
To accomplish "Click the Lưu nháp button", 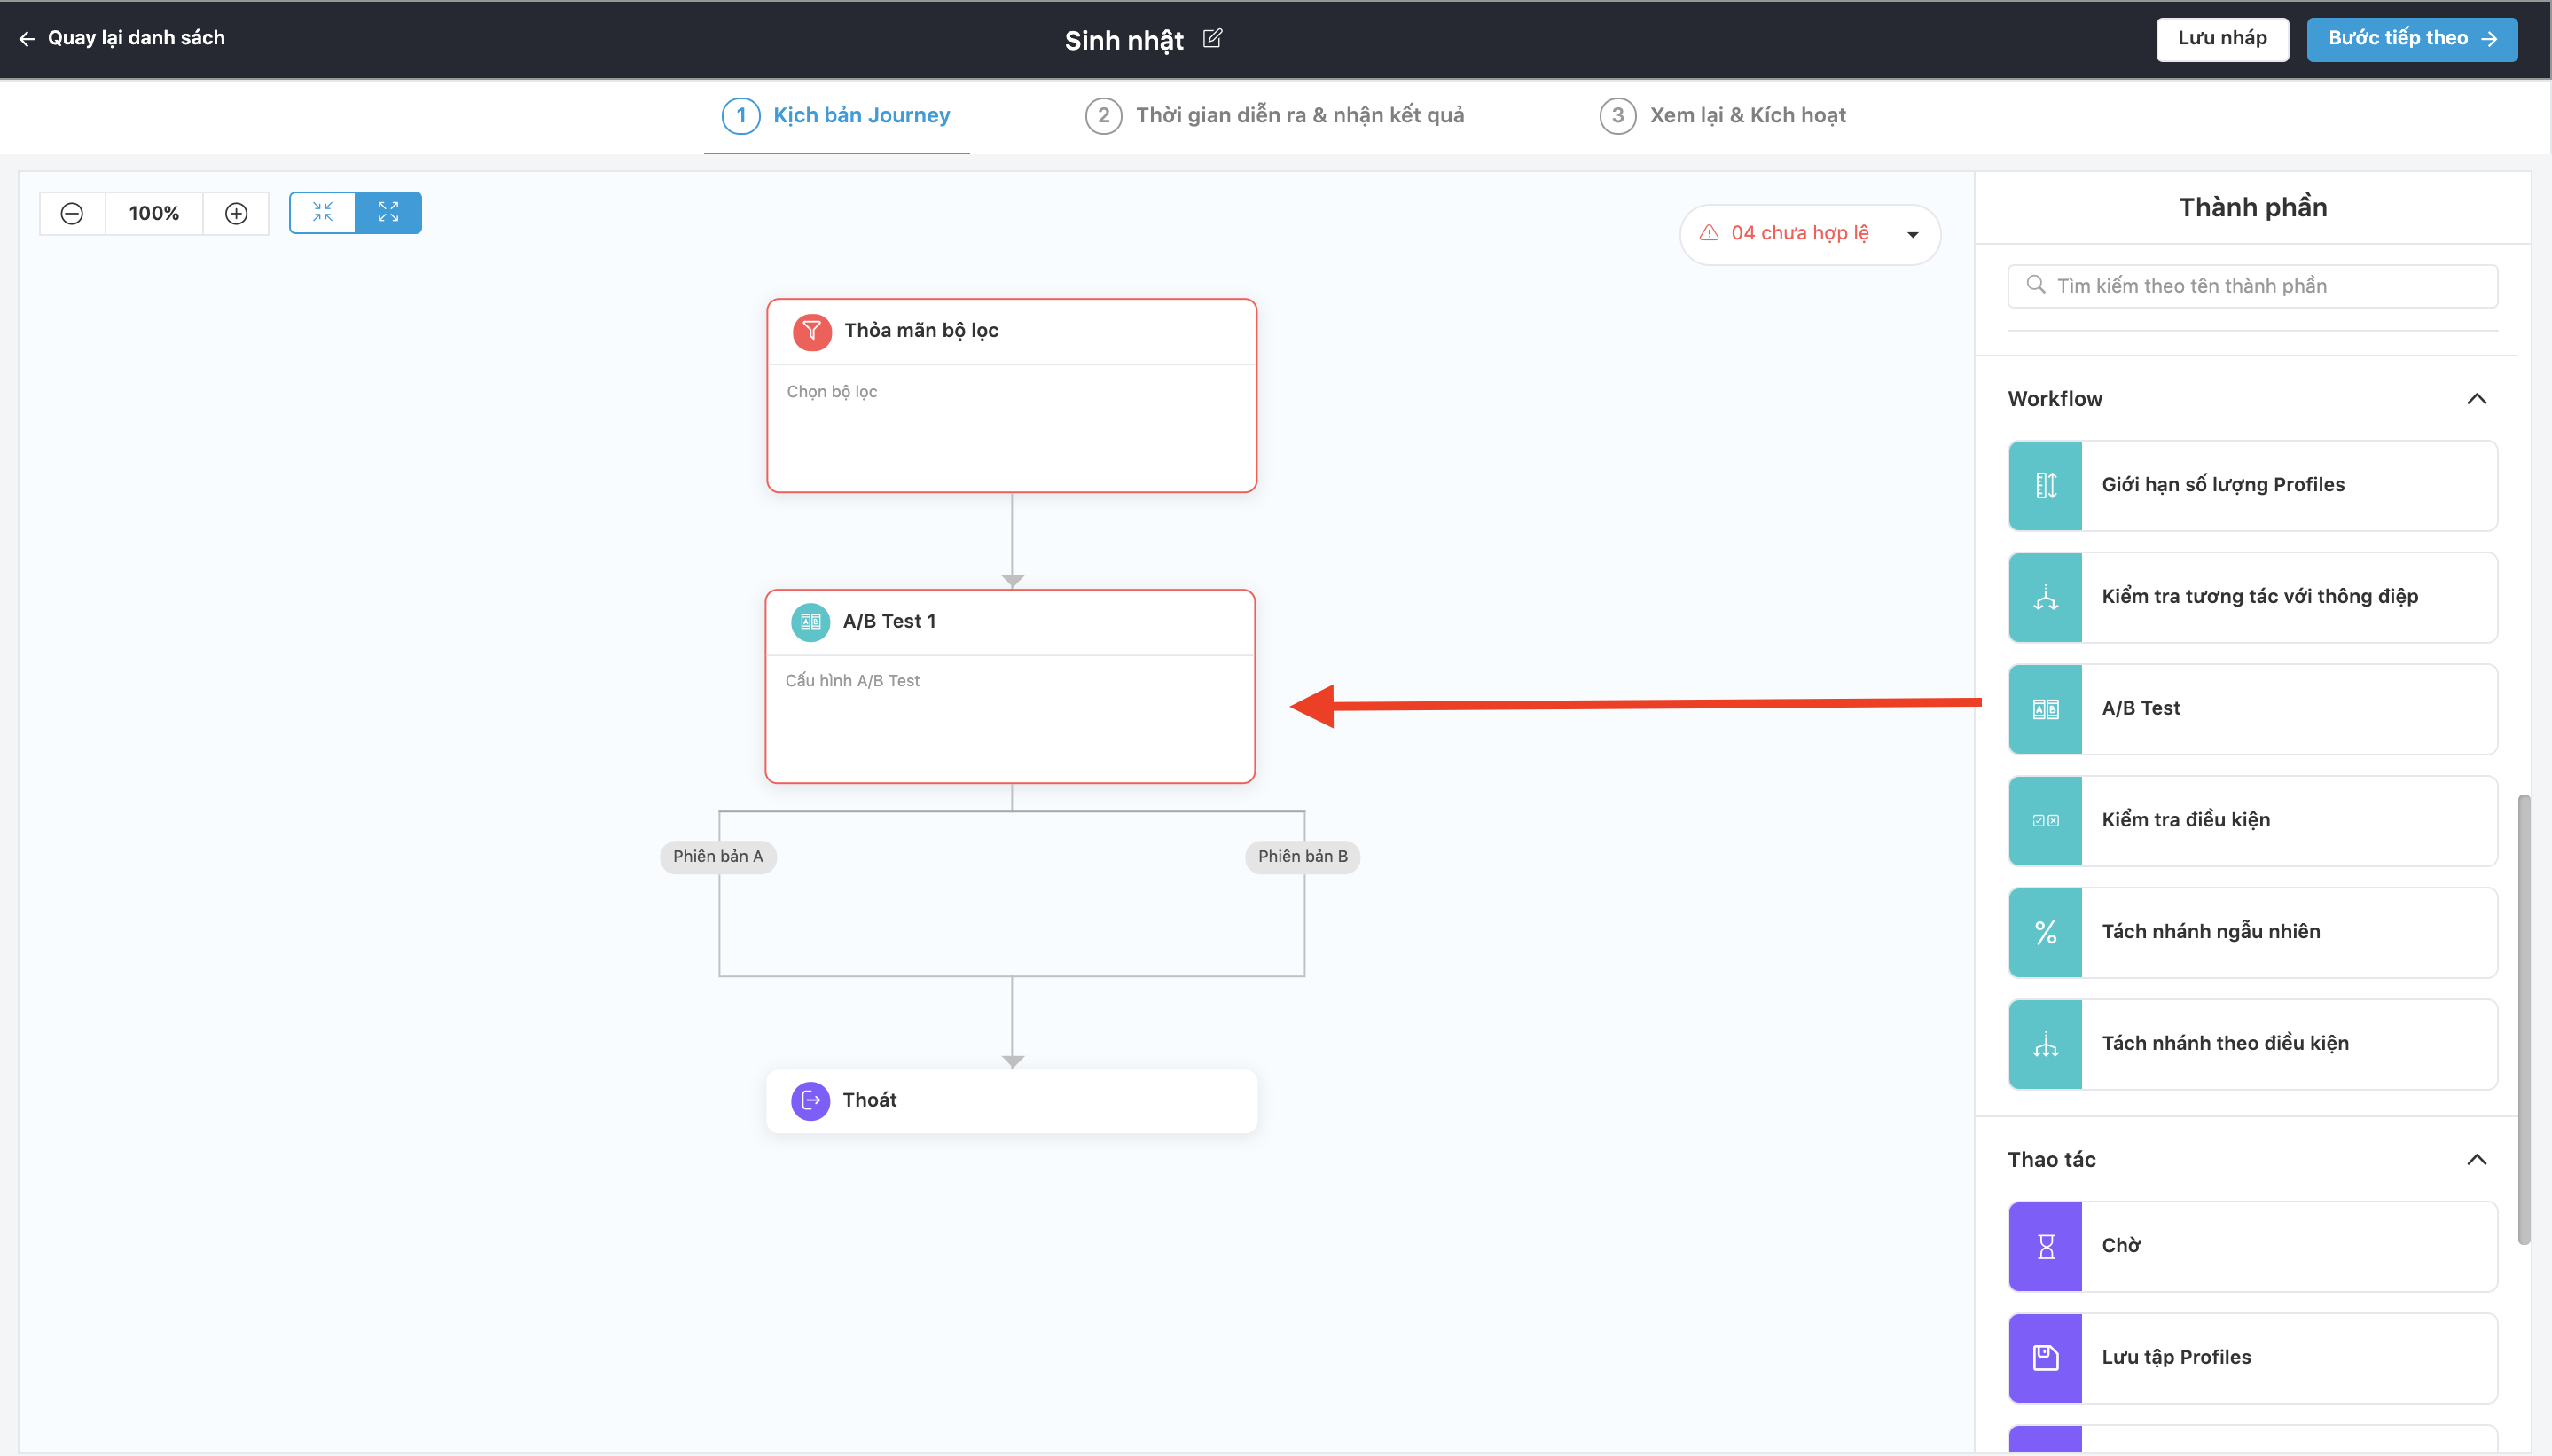I will pos(2222,39).
